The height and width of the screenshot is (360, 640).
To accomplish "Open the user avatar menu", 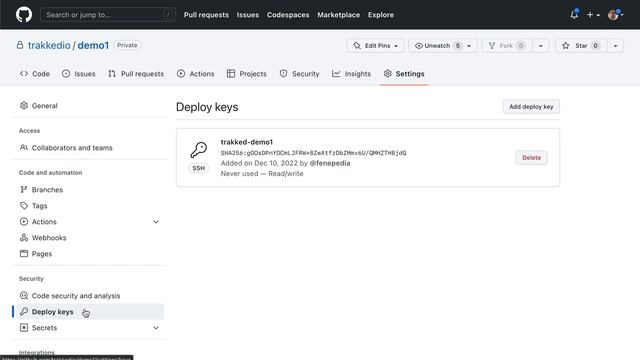I will 615,15.
